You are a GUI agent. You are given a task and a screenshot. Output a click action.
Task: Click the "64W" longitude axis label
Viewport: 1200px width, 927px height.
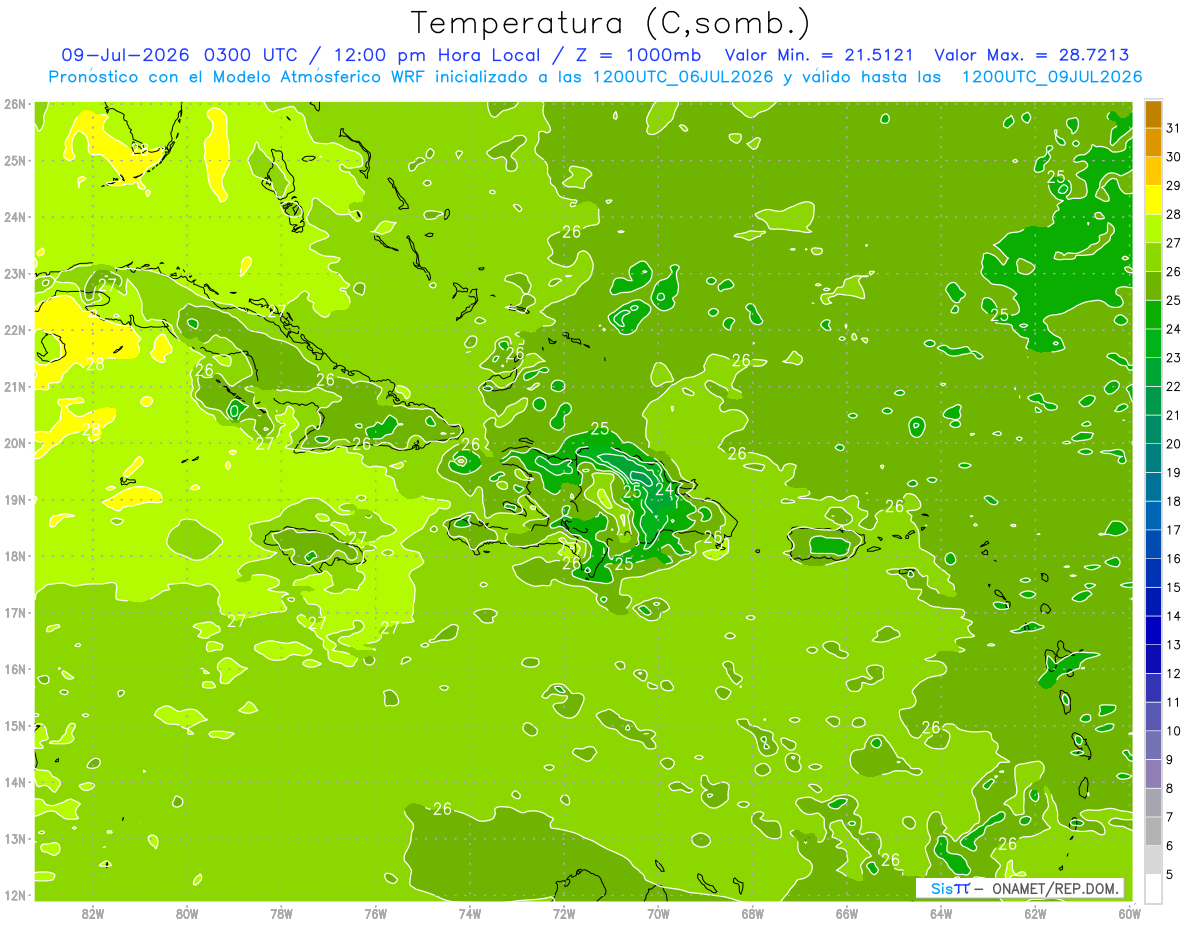point(941,912)
